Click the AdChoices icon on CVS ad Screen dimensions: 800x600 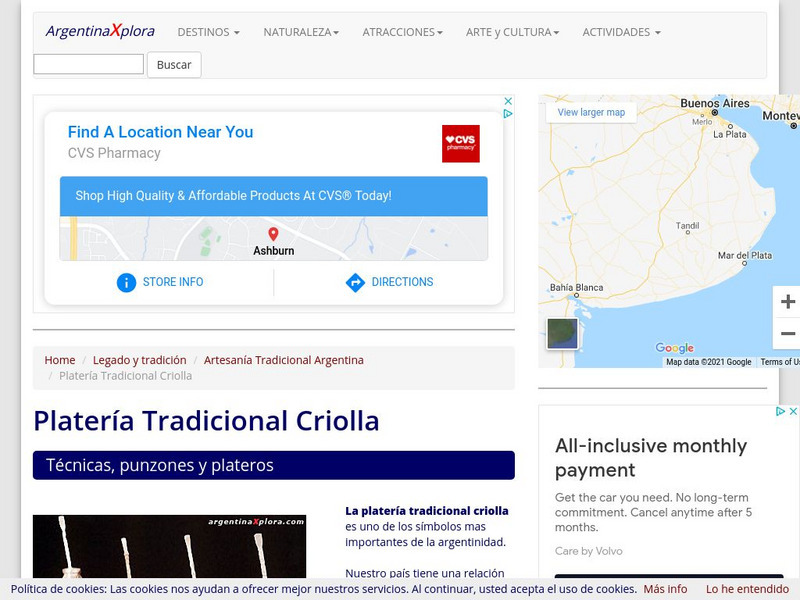(x=508, y=114)
